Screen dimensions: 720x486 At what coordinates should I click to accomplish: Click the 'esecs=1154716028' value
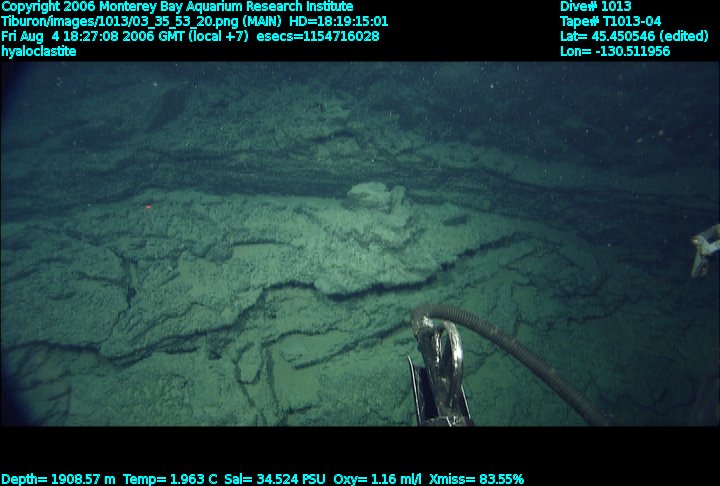click(x=318, y=36)
